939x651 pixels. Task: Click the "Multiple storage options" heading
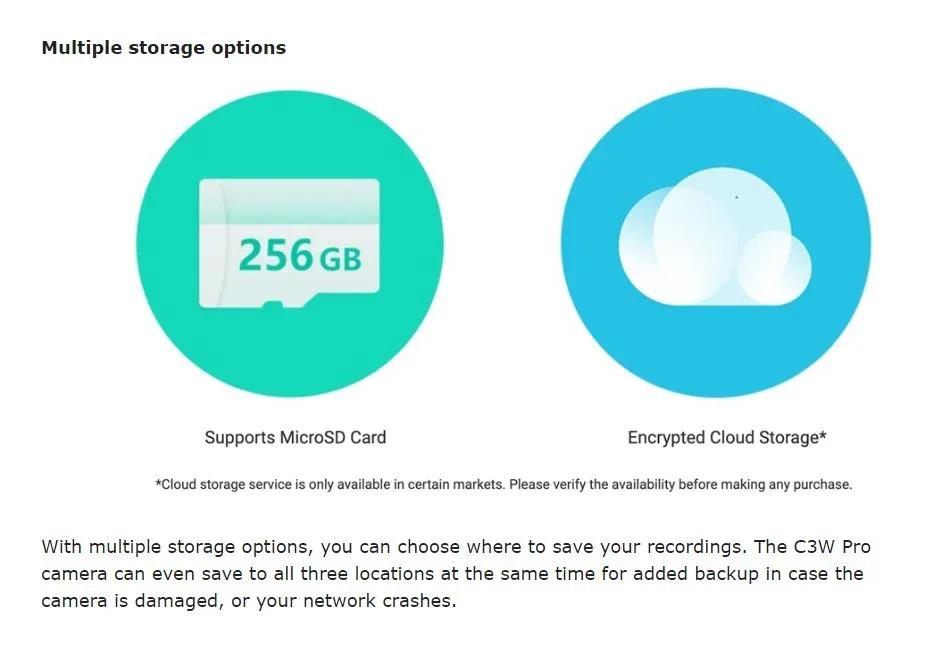[163, 48]
